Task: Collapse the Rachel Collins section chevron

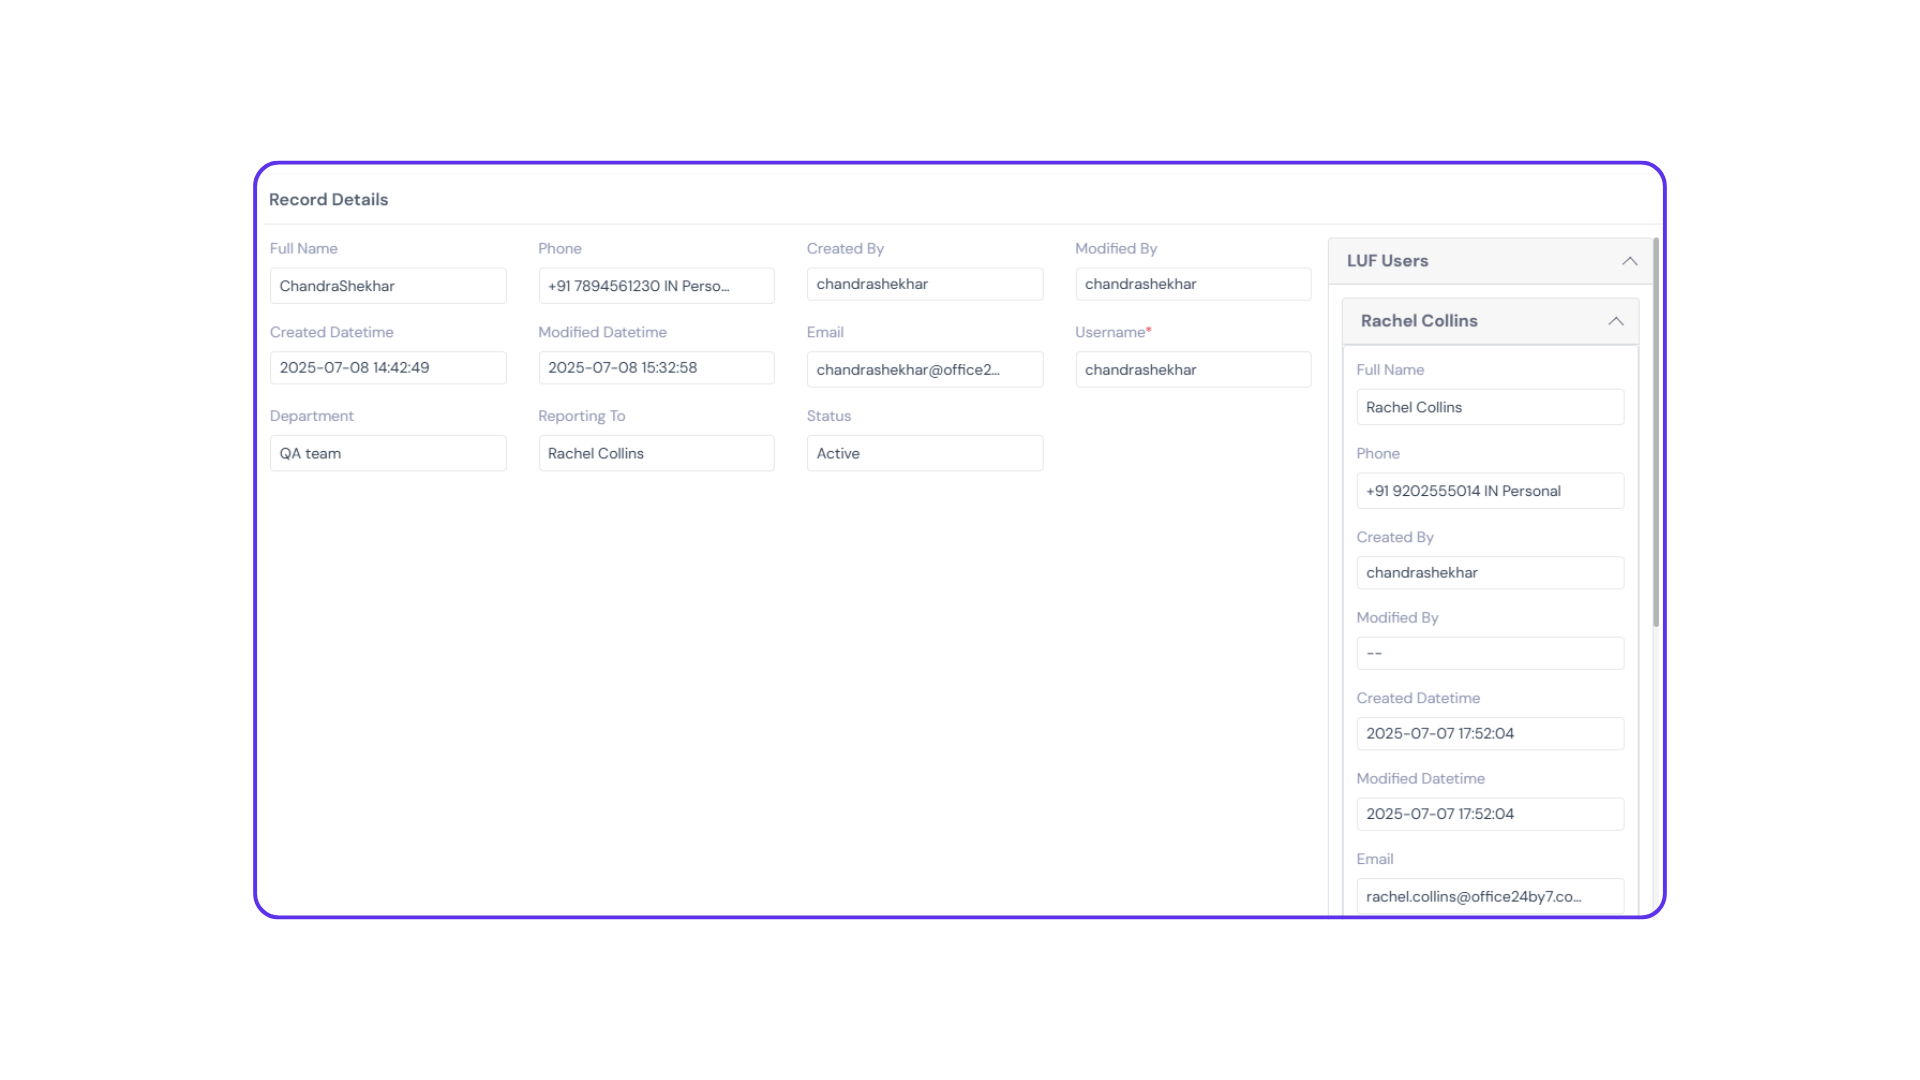Action: (1615, 321)
